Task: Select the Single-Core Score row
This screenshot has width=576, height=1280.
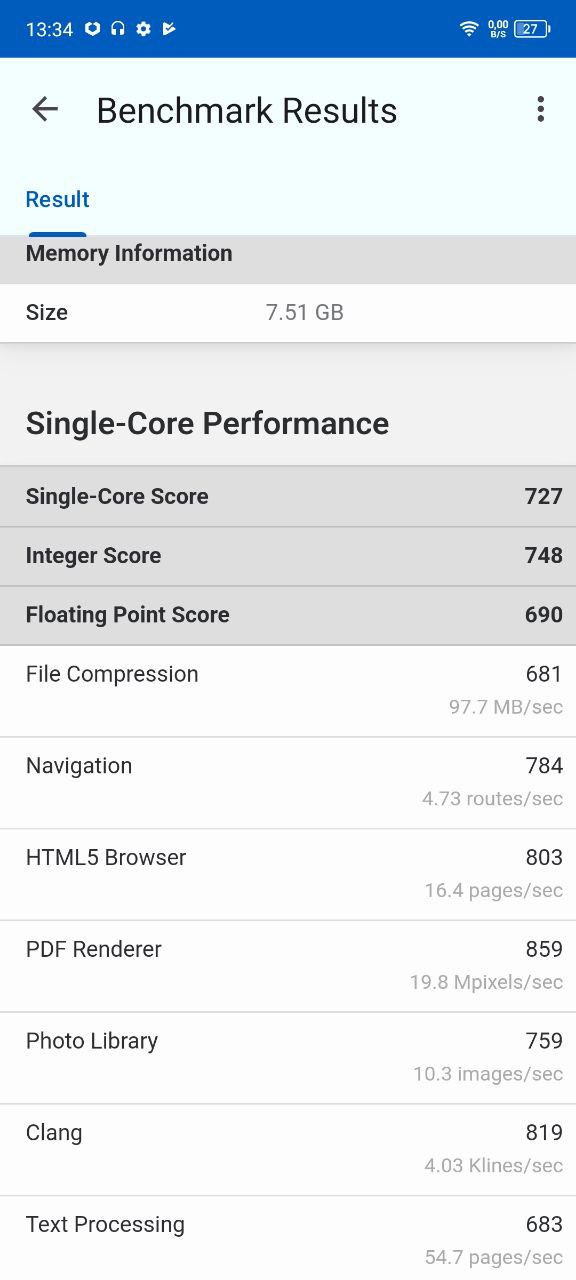Action: click(x=288, y=497)
